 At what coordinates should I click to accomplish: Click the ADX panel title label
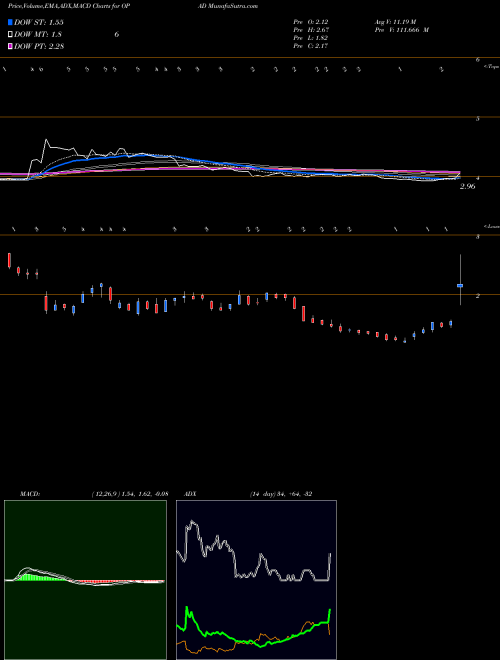(190, 493)
